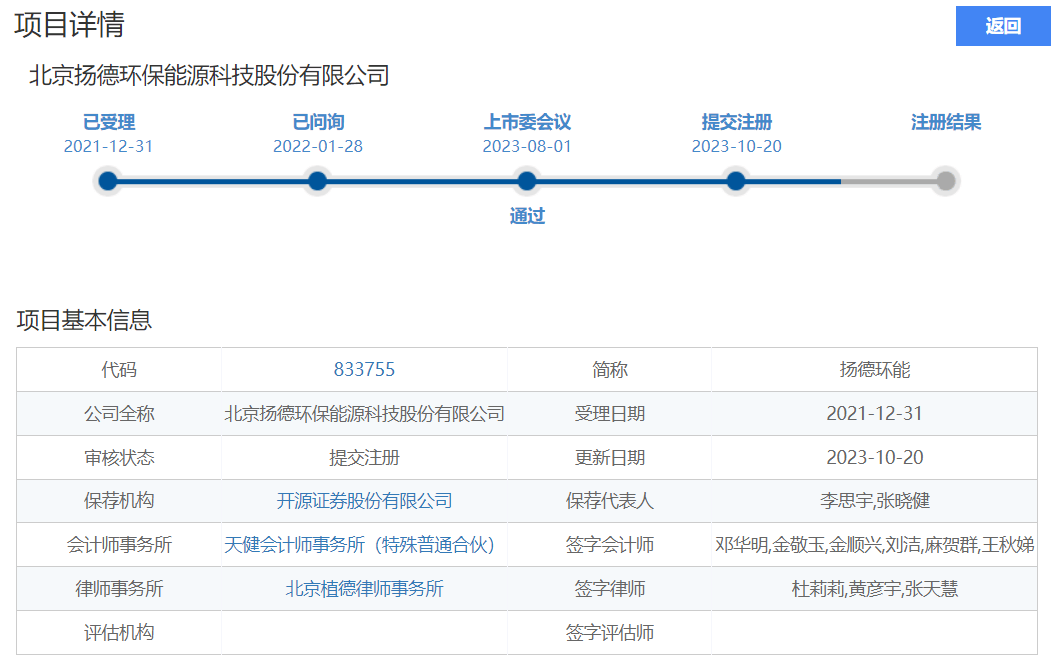Click the 签字律师 label cell
This screenshot has width=1059, height=662.
pyautogui.click(x=609, y=588)
